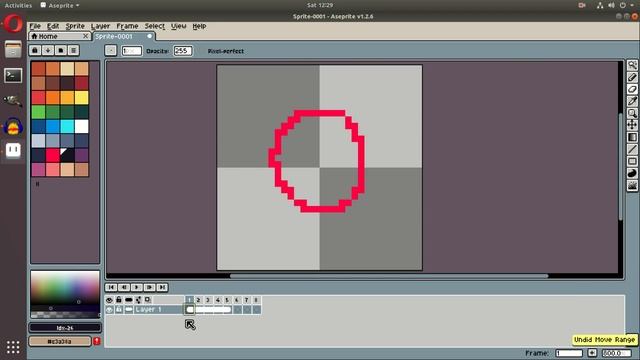Viewport: 640px width, 360px height.
Task: Select the Zoom tool
Action: 632,113
